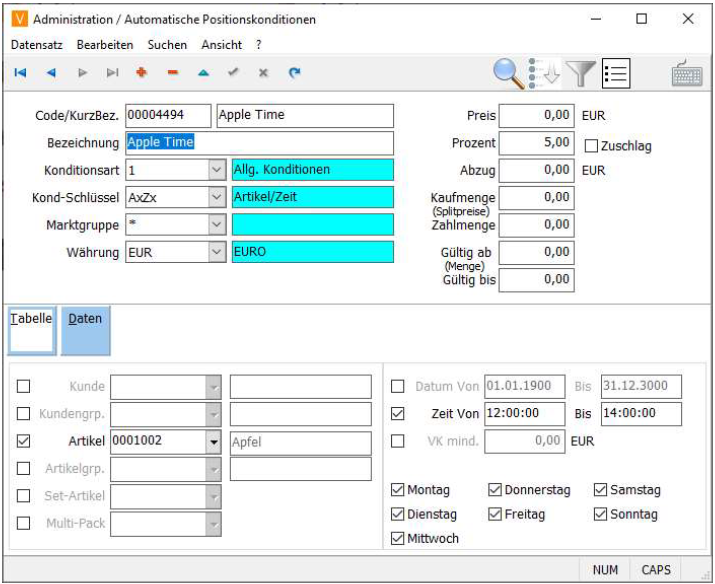The image size is (715, 584).
Task: Click the red minus delete record icon
Action: (172, 73)
